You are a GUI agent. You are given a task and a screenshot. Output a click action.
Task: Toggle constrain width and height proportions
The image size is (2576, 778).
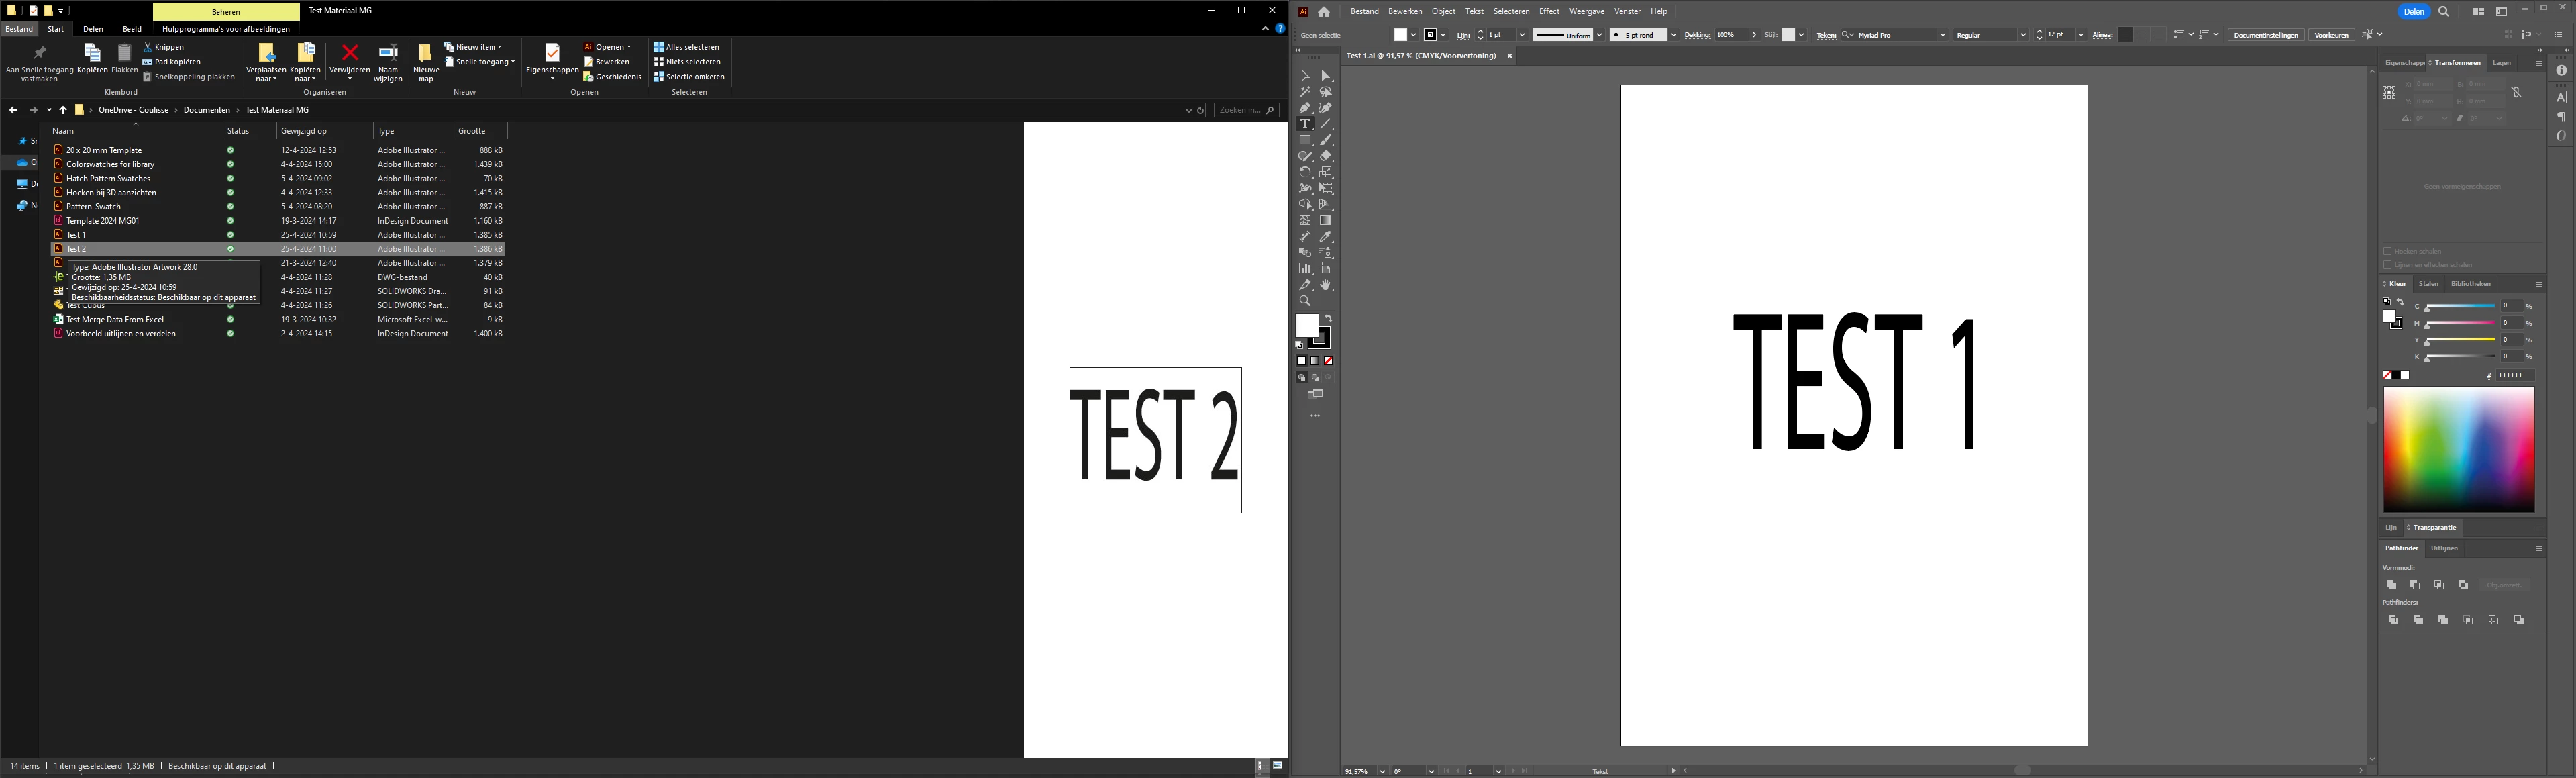2516,92
